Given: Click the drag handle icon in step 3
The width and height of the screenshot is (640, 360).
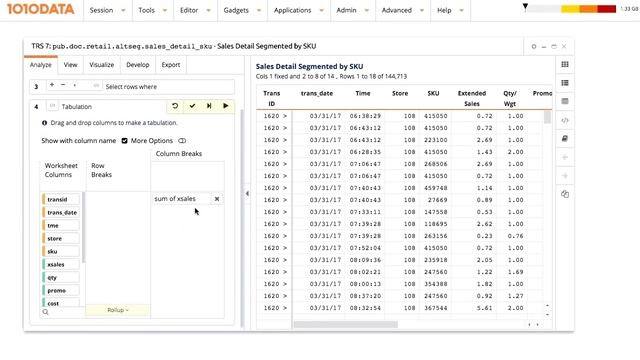Looking at the screenshot, I should tap(96, 85).
